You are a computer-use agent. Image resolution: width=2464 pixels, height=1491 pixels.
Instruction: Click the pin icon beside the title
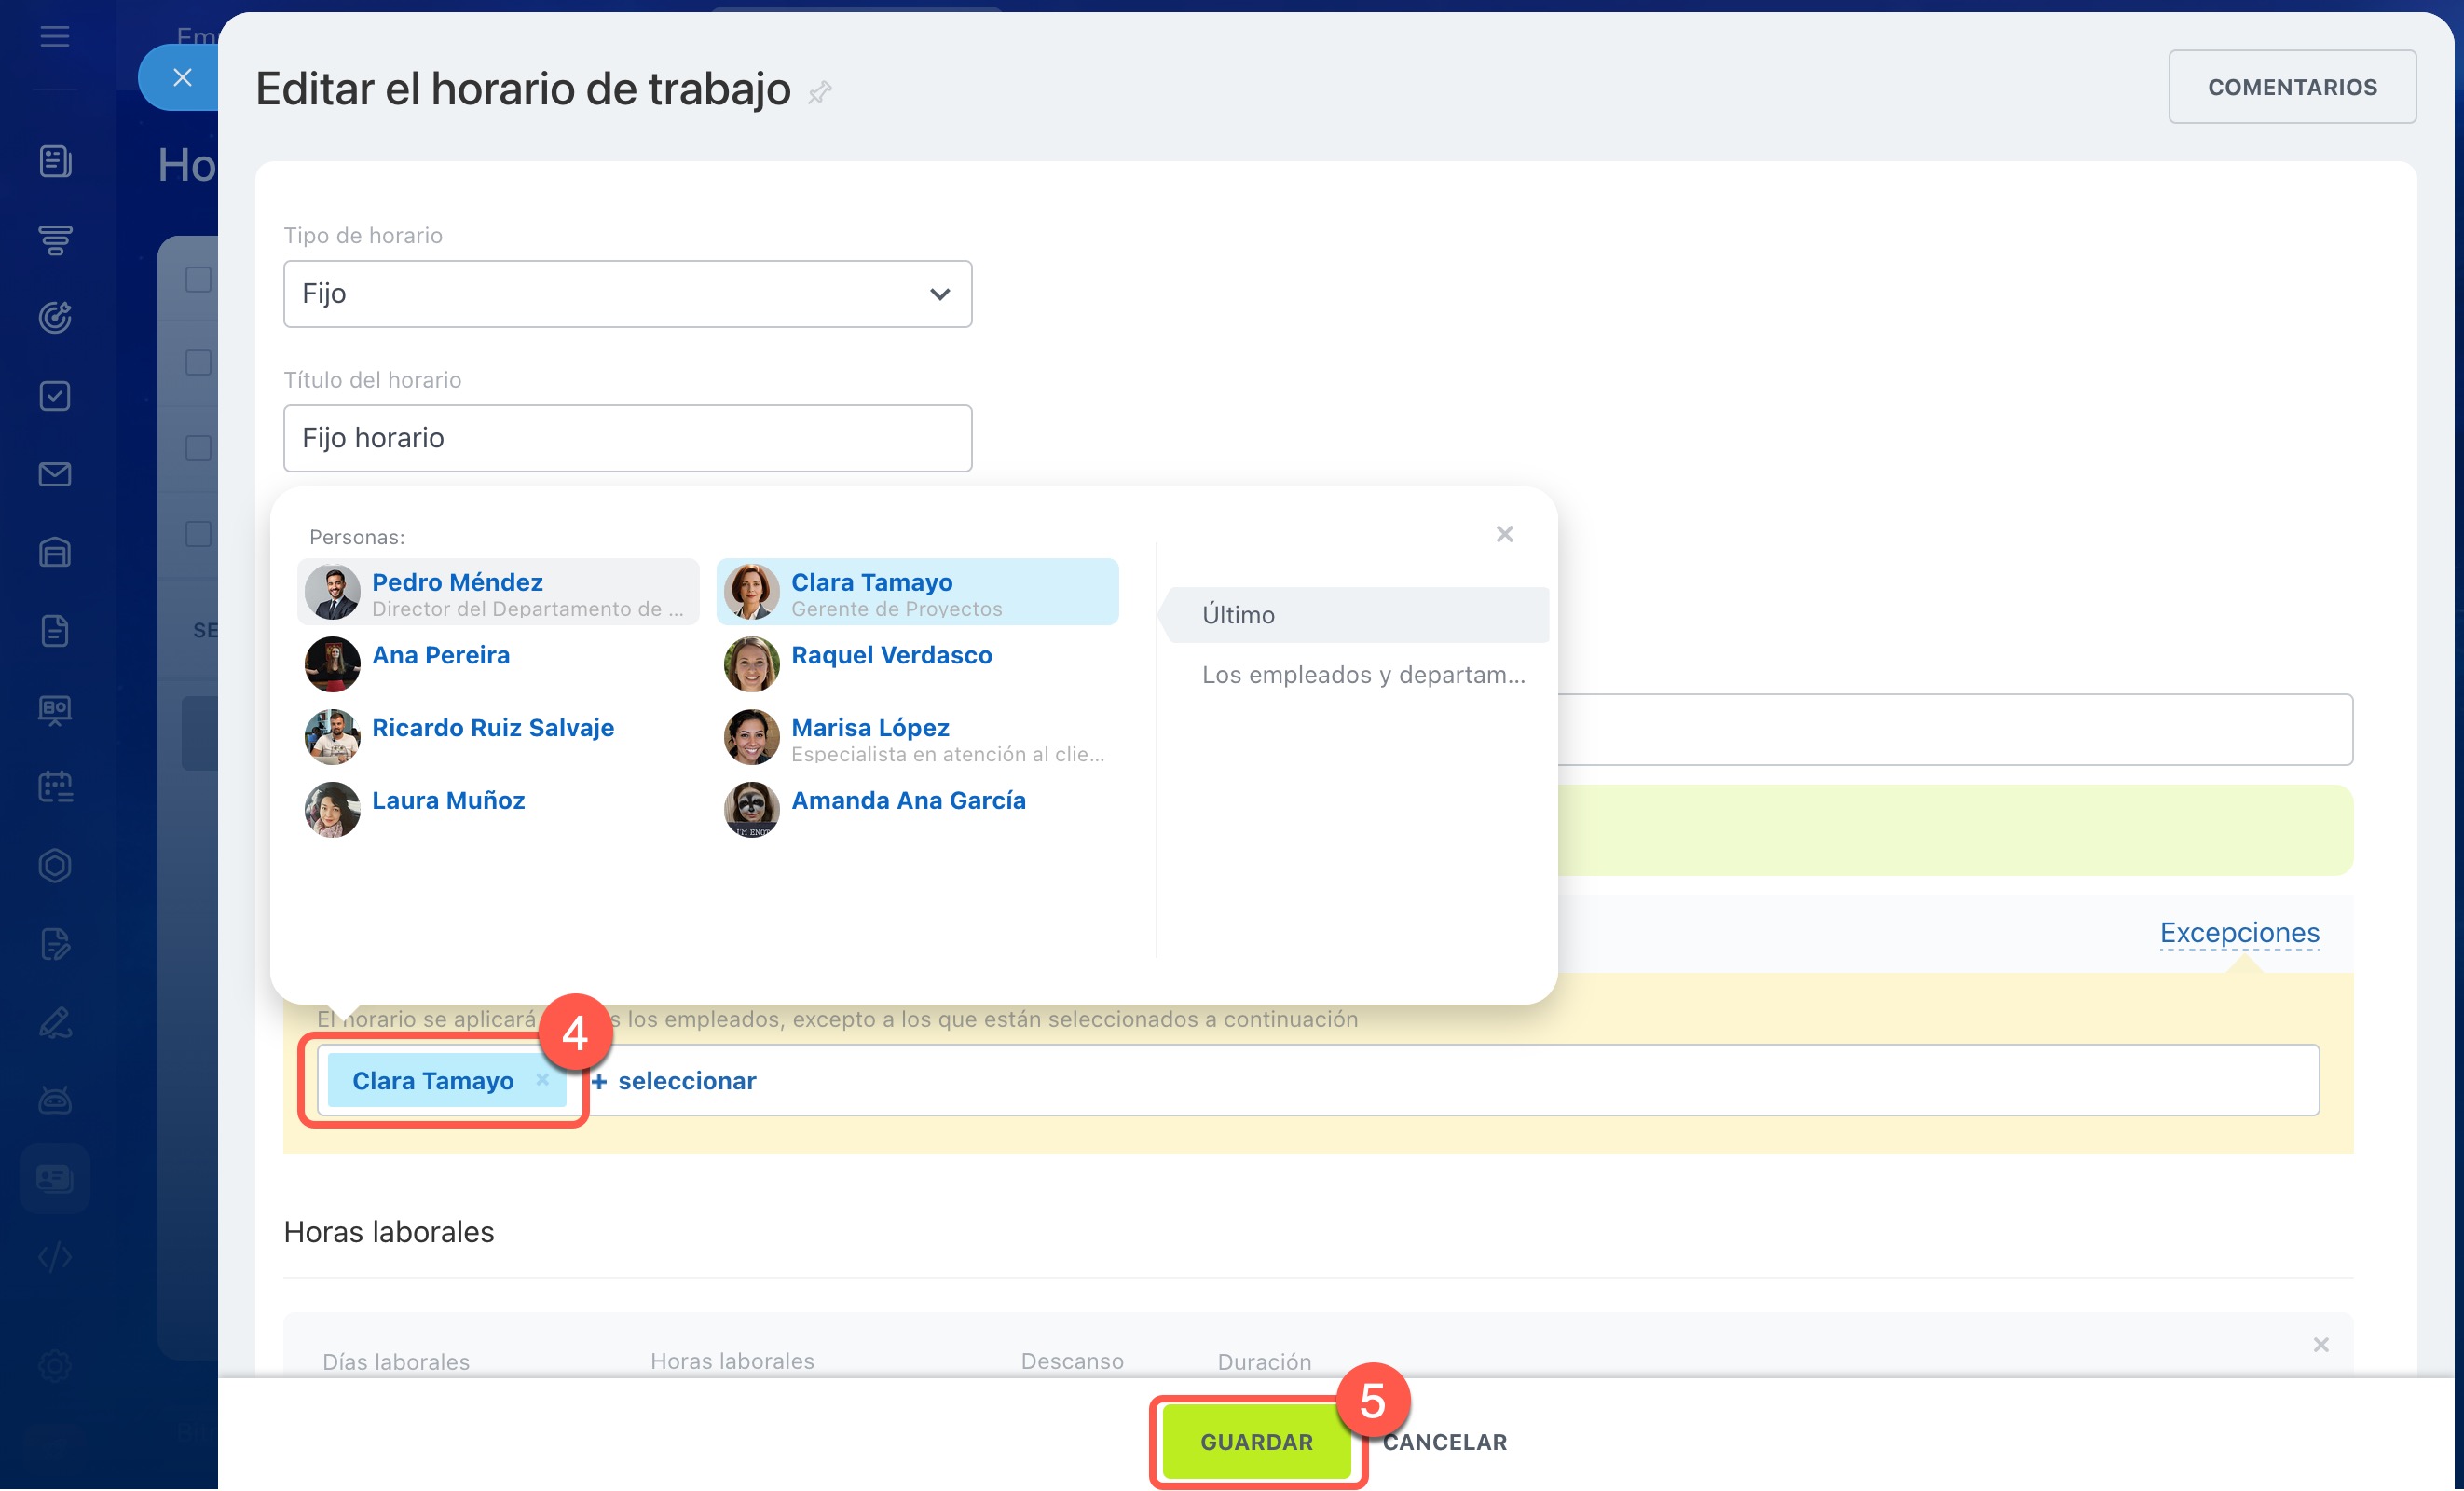pyautogui.click(x=820, y=93)
